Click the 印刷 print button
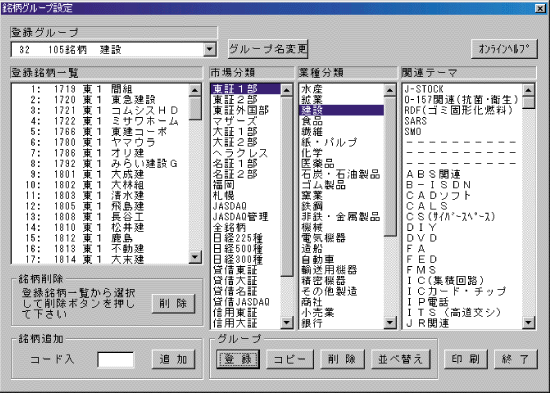Viewport: 550px width, 393px height. 466,359
